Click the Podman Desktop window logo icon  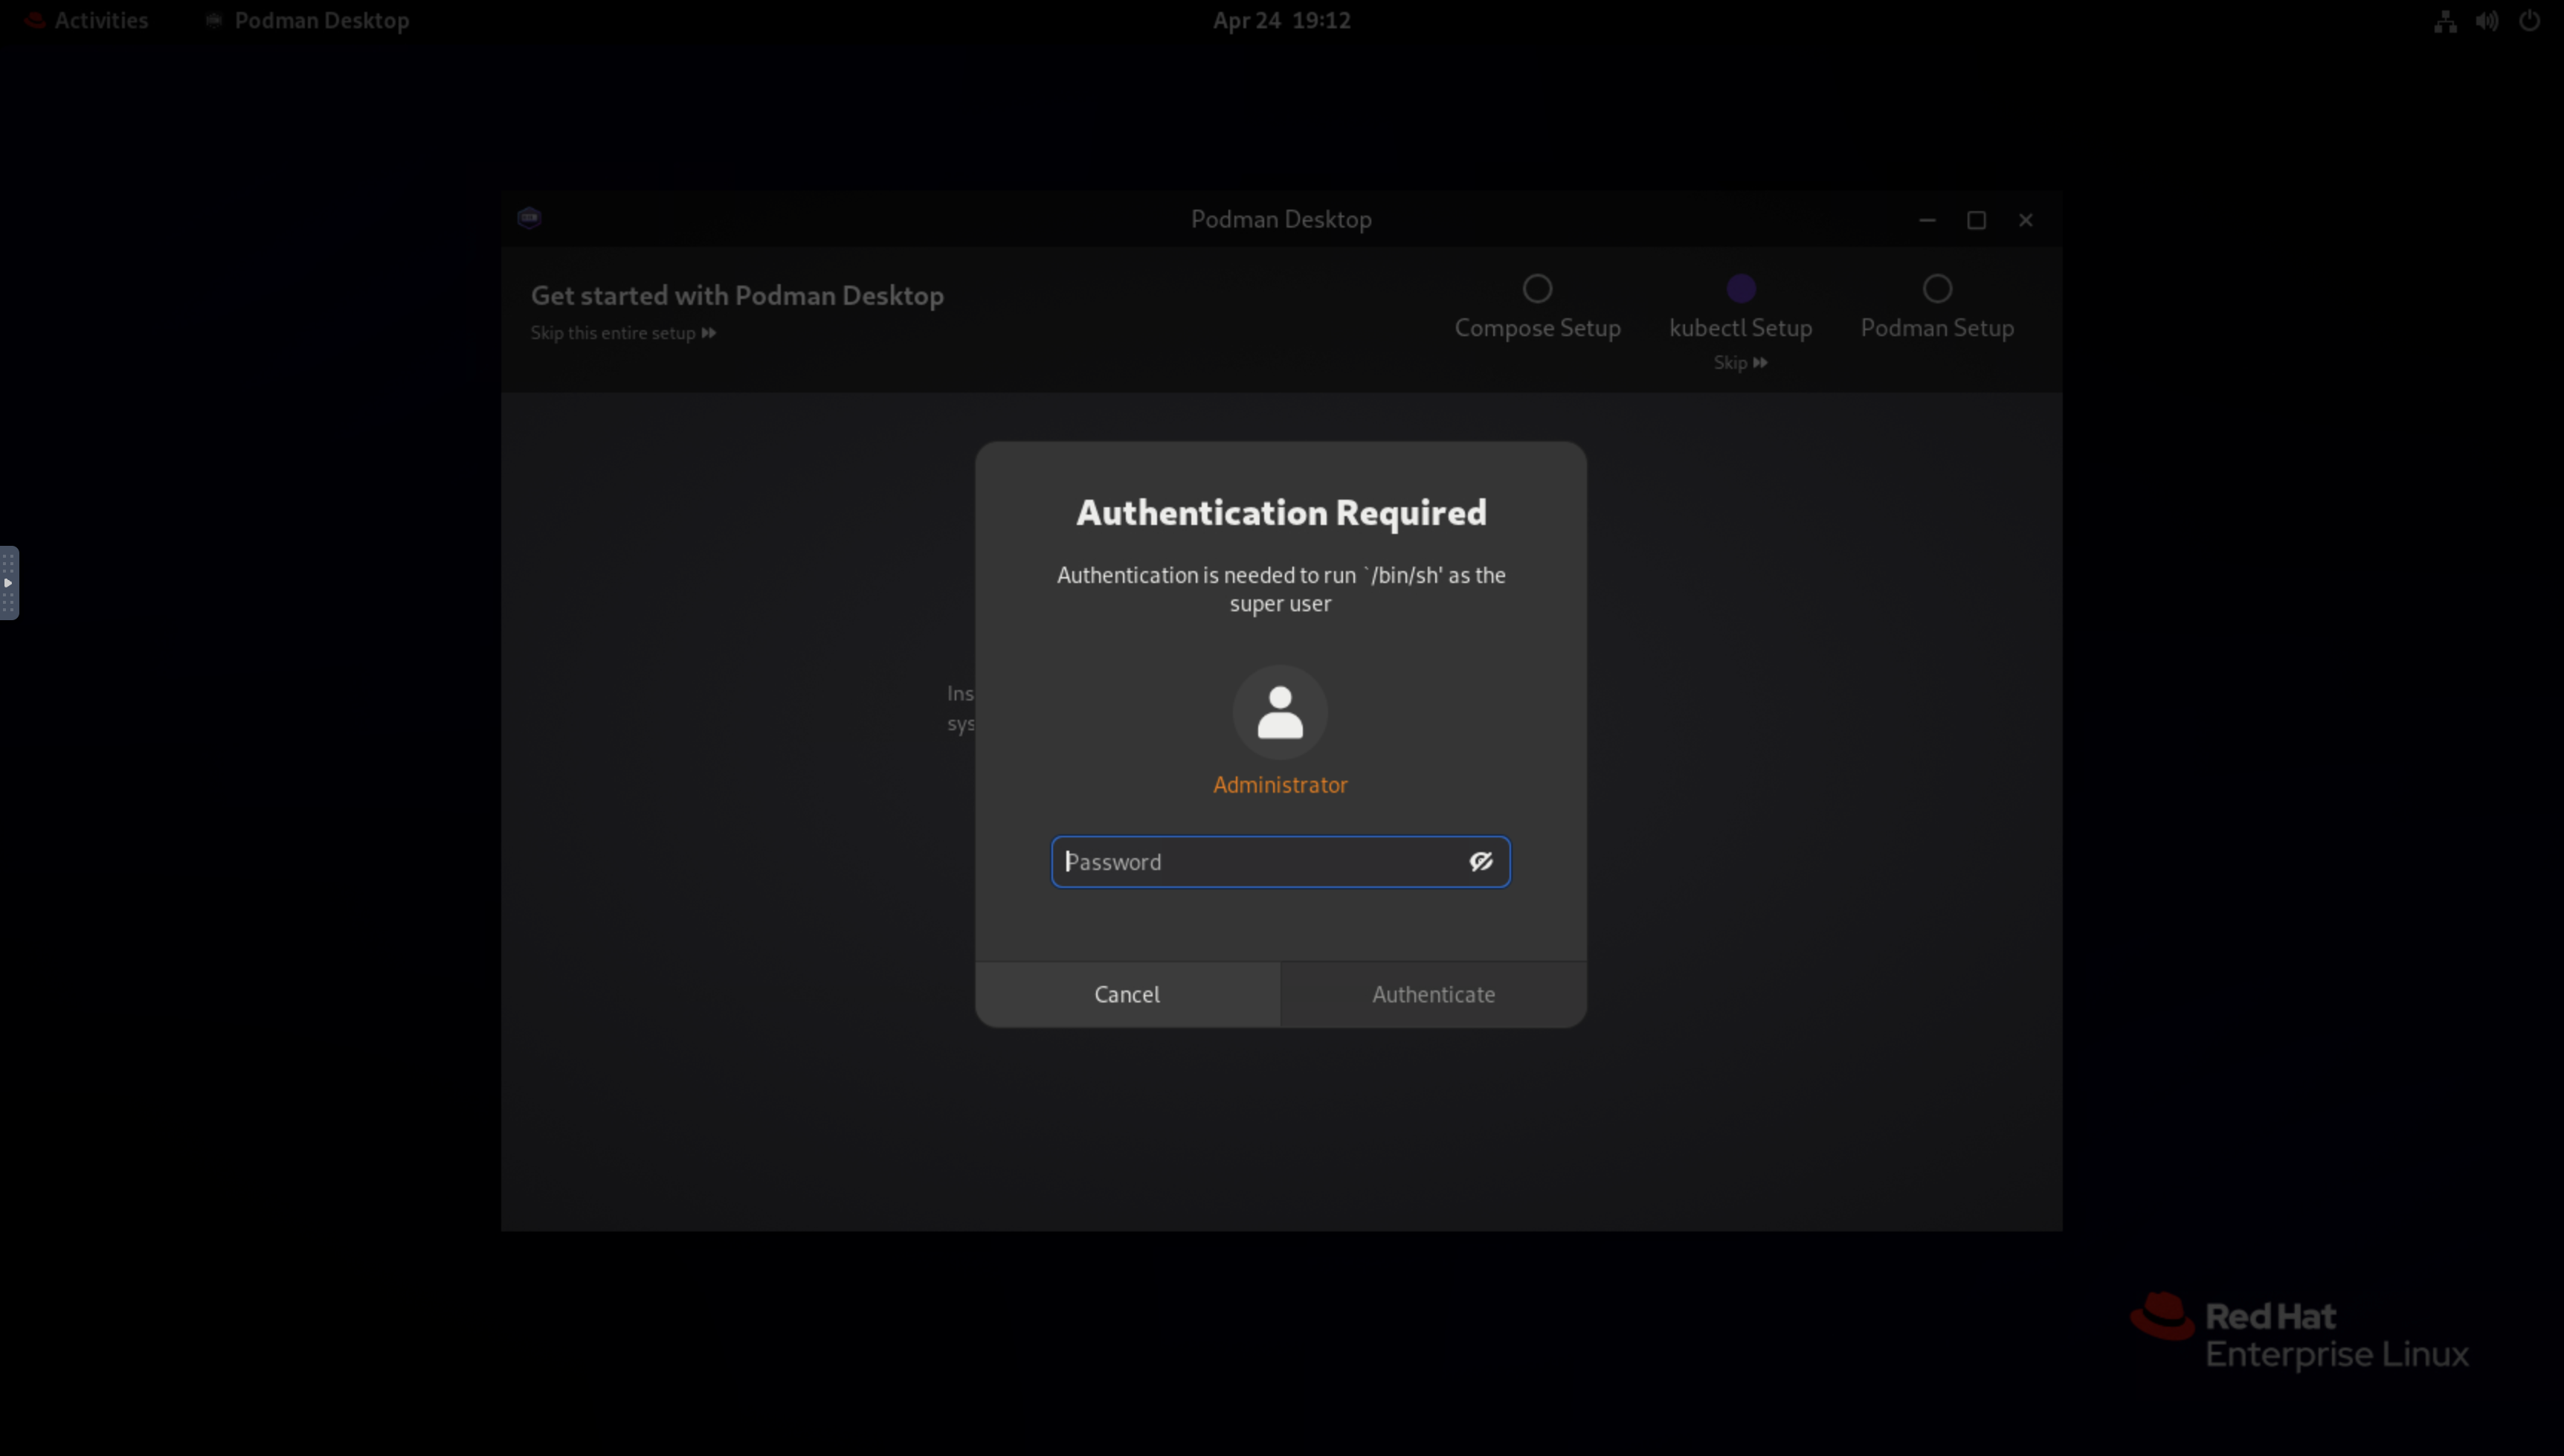coord(529,218)
